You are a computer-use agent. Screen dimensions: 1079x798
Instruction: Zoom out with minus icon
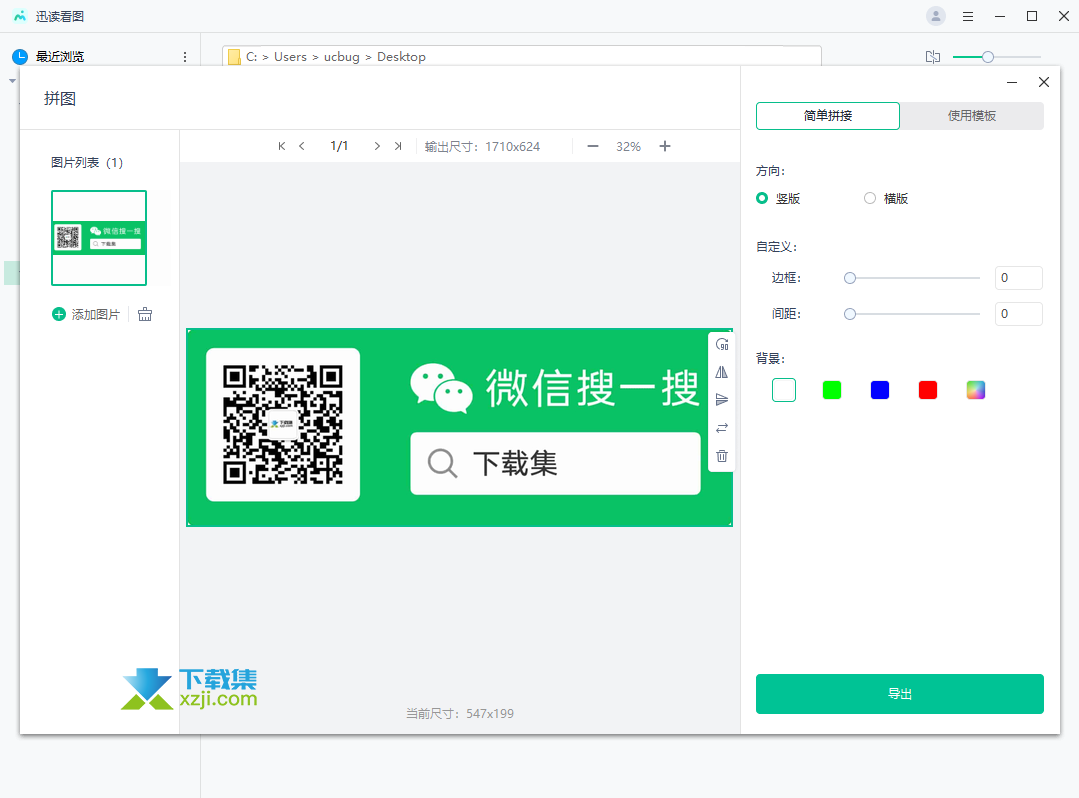tap(592, 146)
